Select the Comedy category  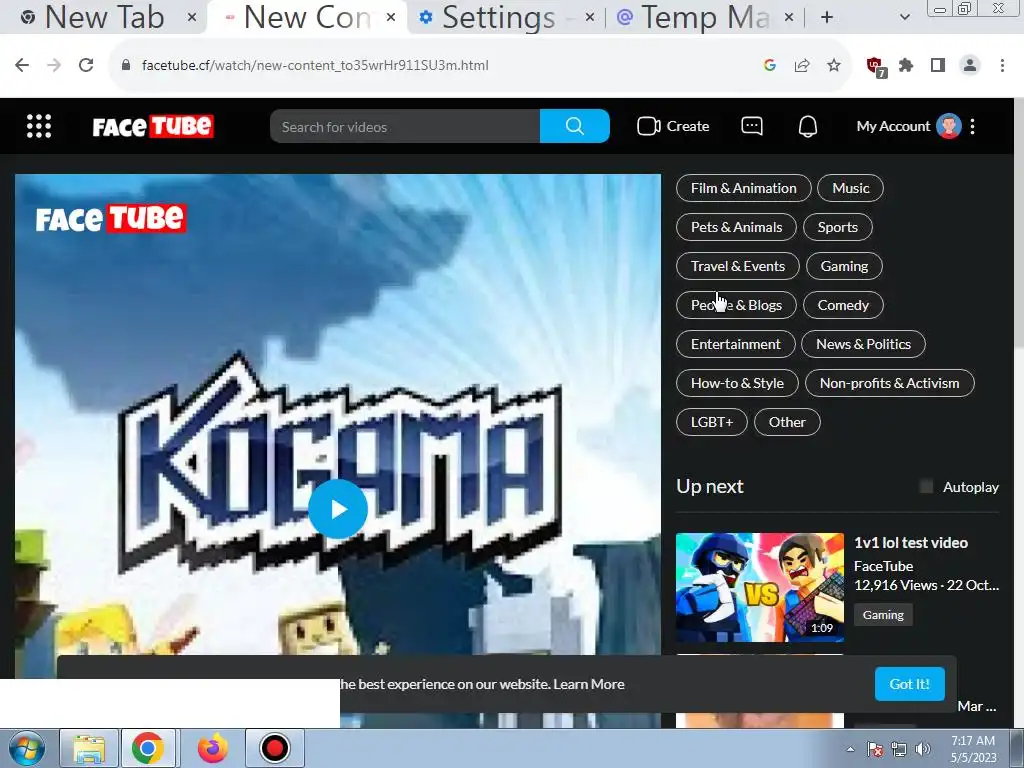click(843, 305)
